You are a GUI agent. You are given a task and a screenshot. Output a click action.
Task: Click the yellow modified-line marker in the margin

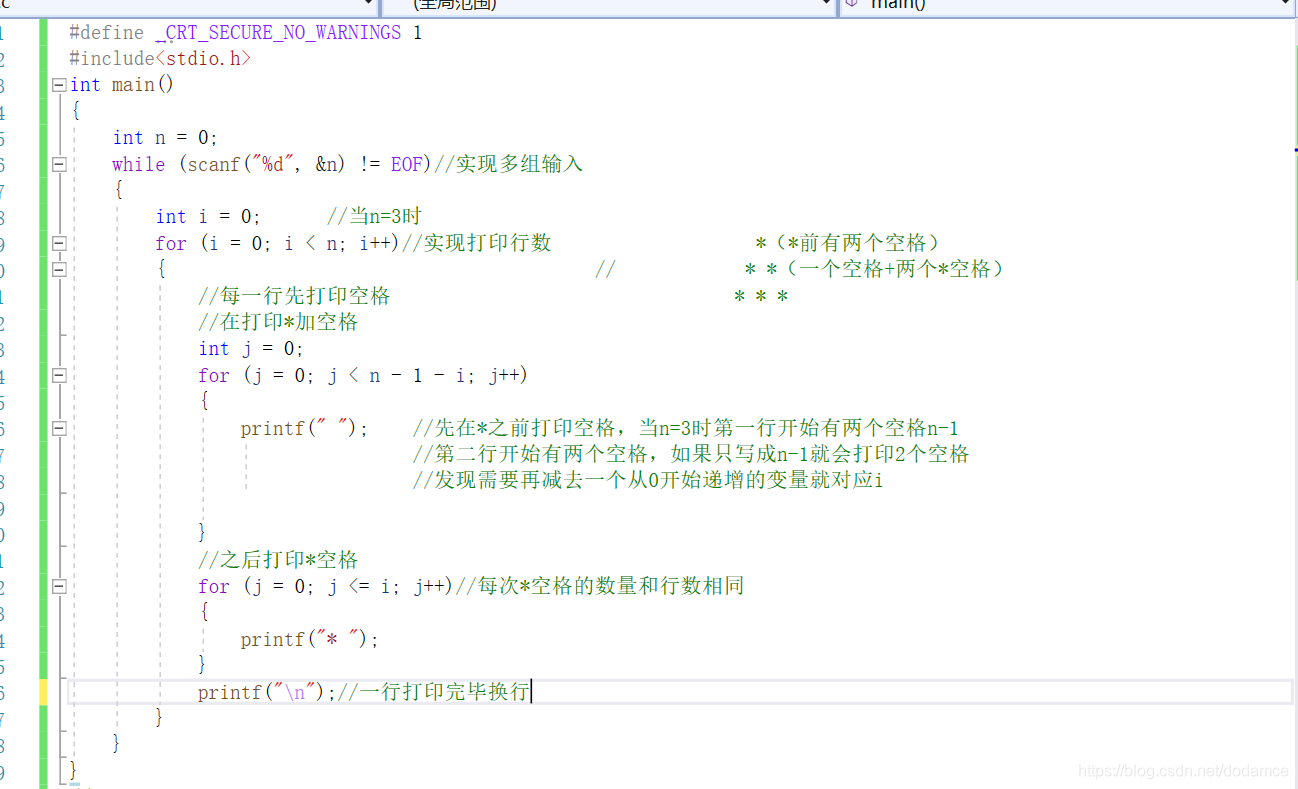pyautogui.click(x=44, y=691)
